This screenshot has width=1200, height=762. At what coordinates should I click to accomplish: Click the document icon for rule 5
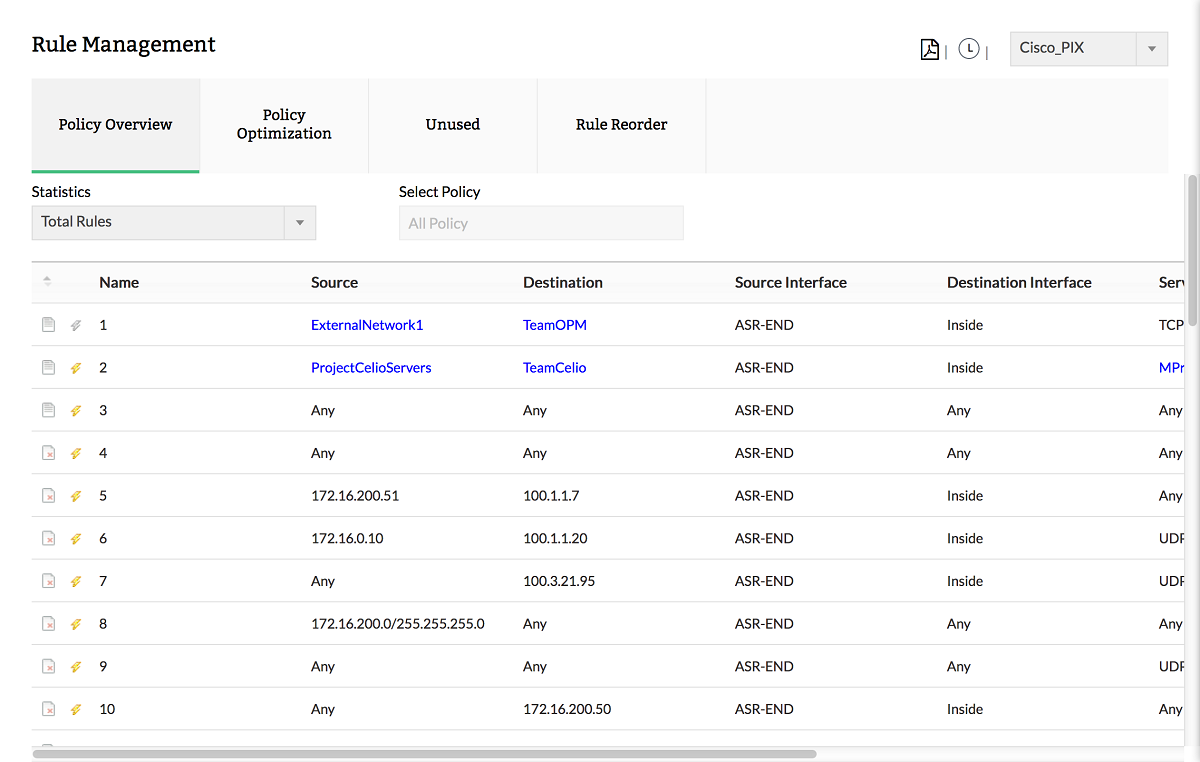point(48,495)
